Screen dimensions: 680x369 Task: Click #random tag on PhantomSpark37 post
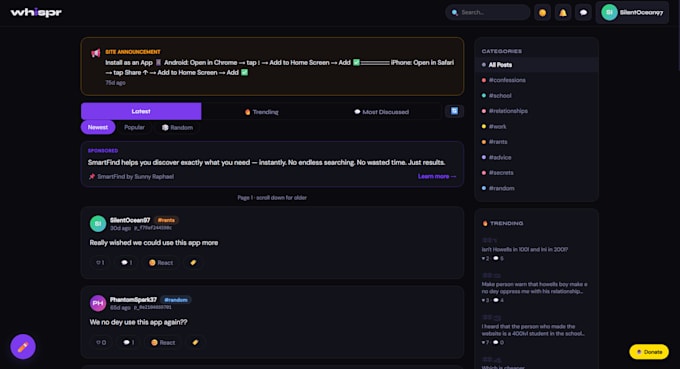click(x=176, y=300)
